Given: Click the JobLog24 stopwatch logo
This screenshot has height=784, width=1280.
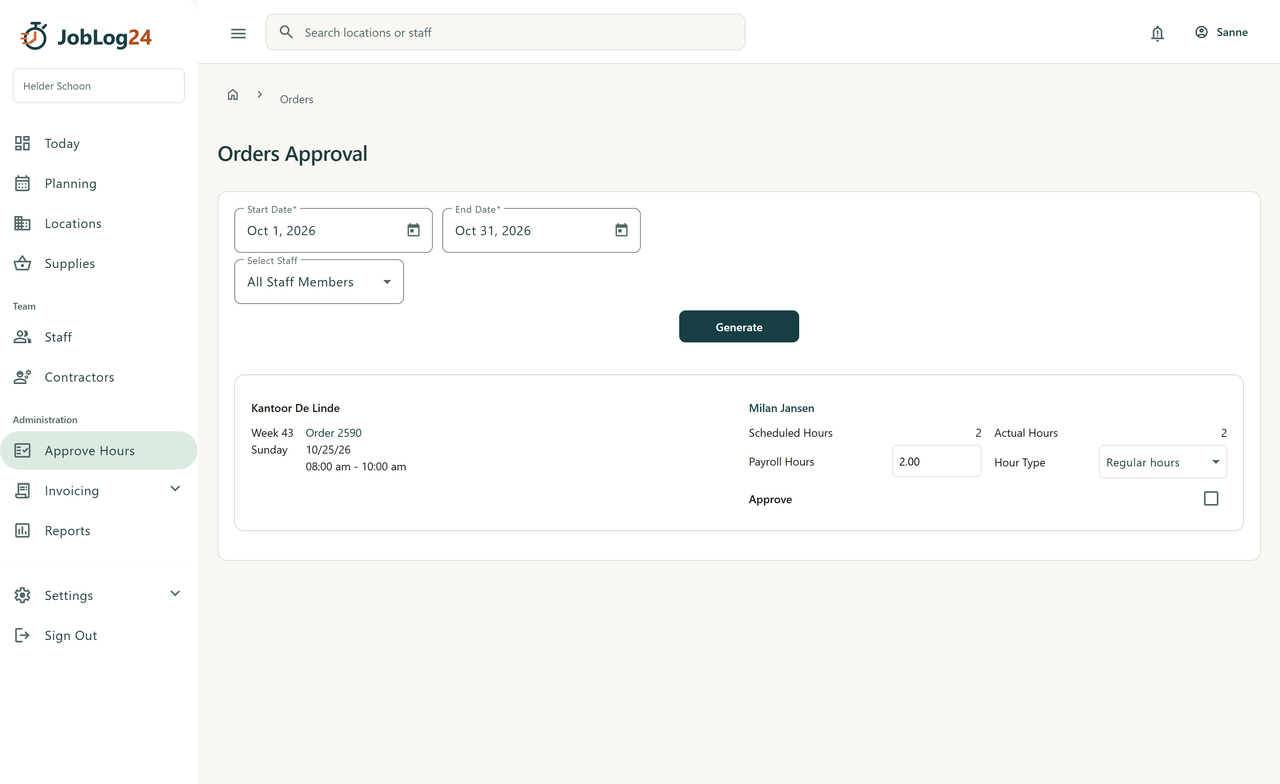Looking at the screenshot, I should 34,36.
